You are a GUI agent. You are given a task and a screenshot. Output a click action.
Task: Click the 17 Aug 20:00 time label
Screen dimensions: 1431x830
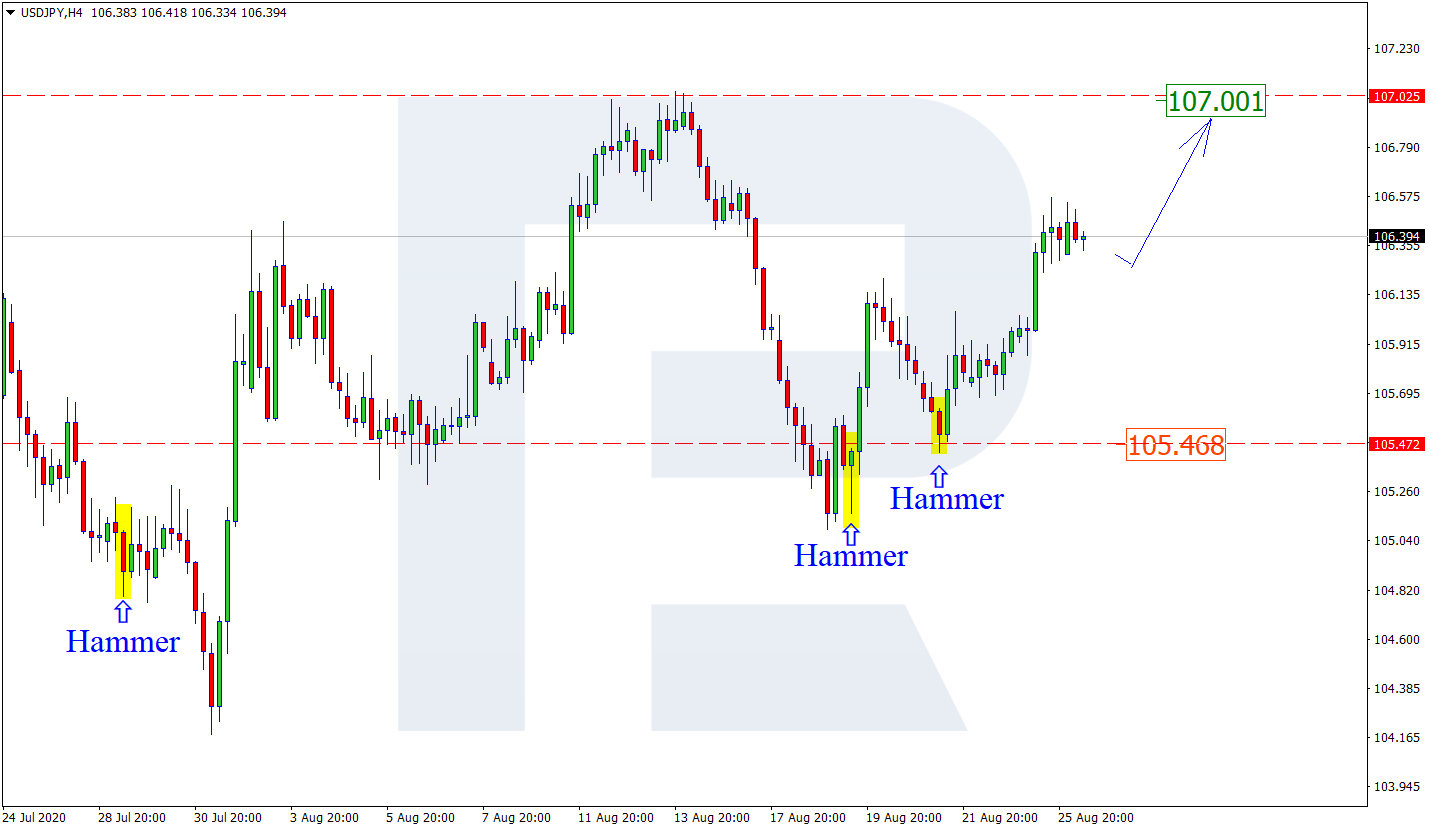pyautogui.click(x=808, y=818)
